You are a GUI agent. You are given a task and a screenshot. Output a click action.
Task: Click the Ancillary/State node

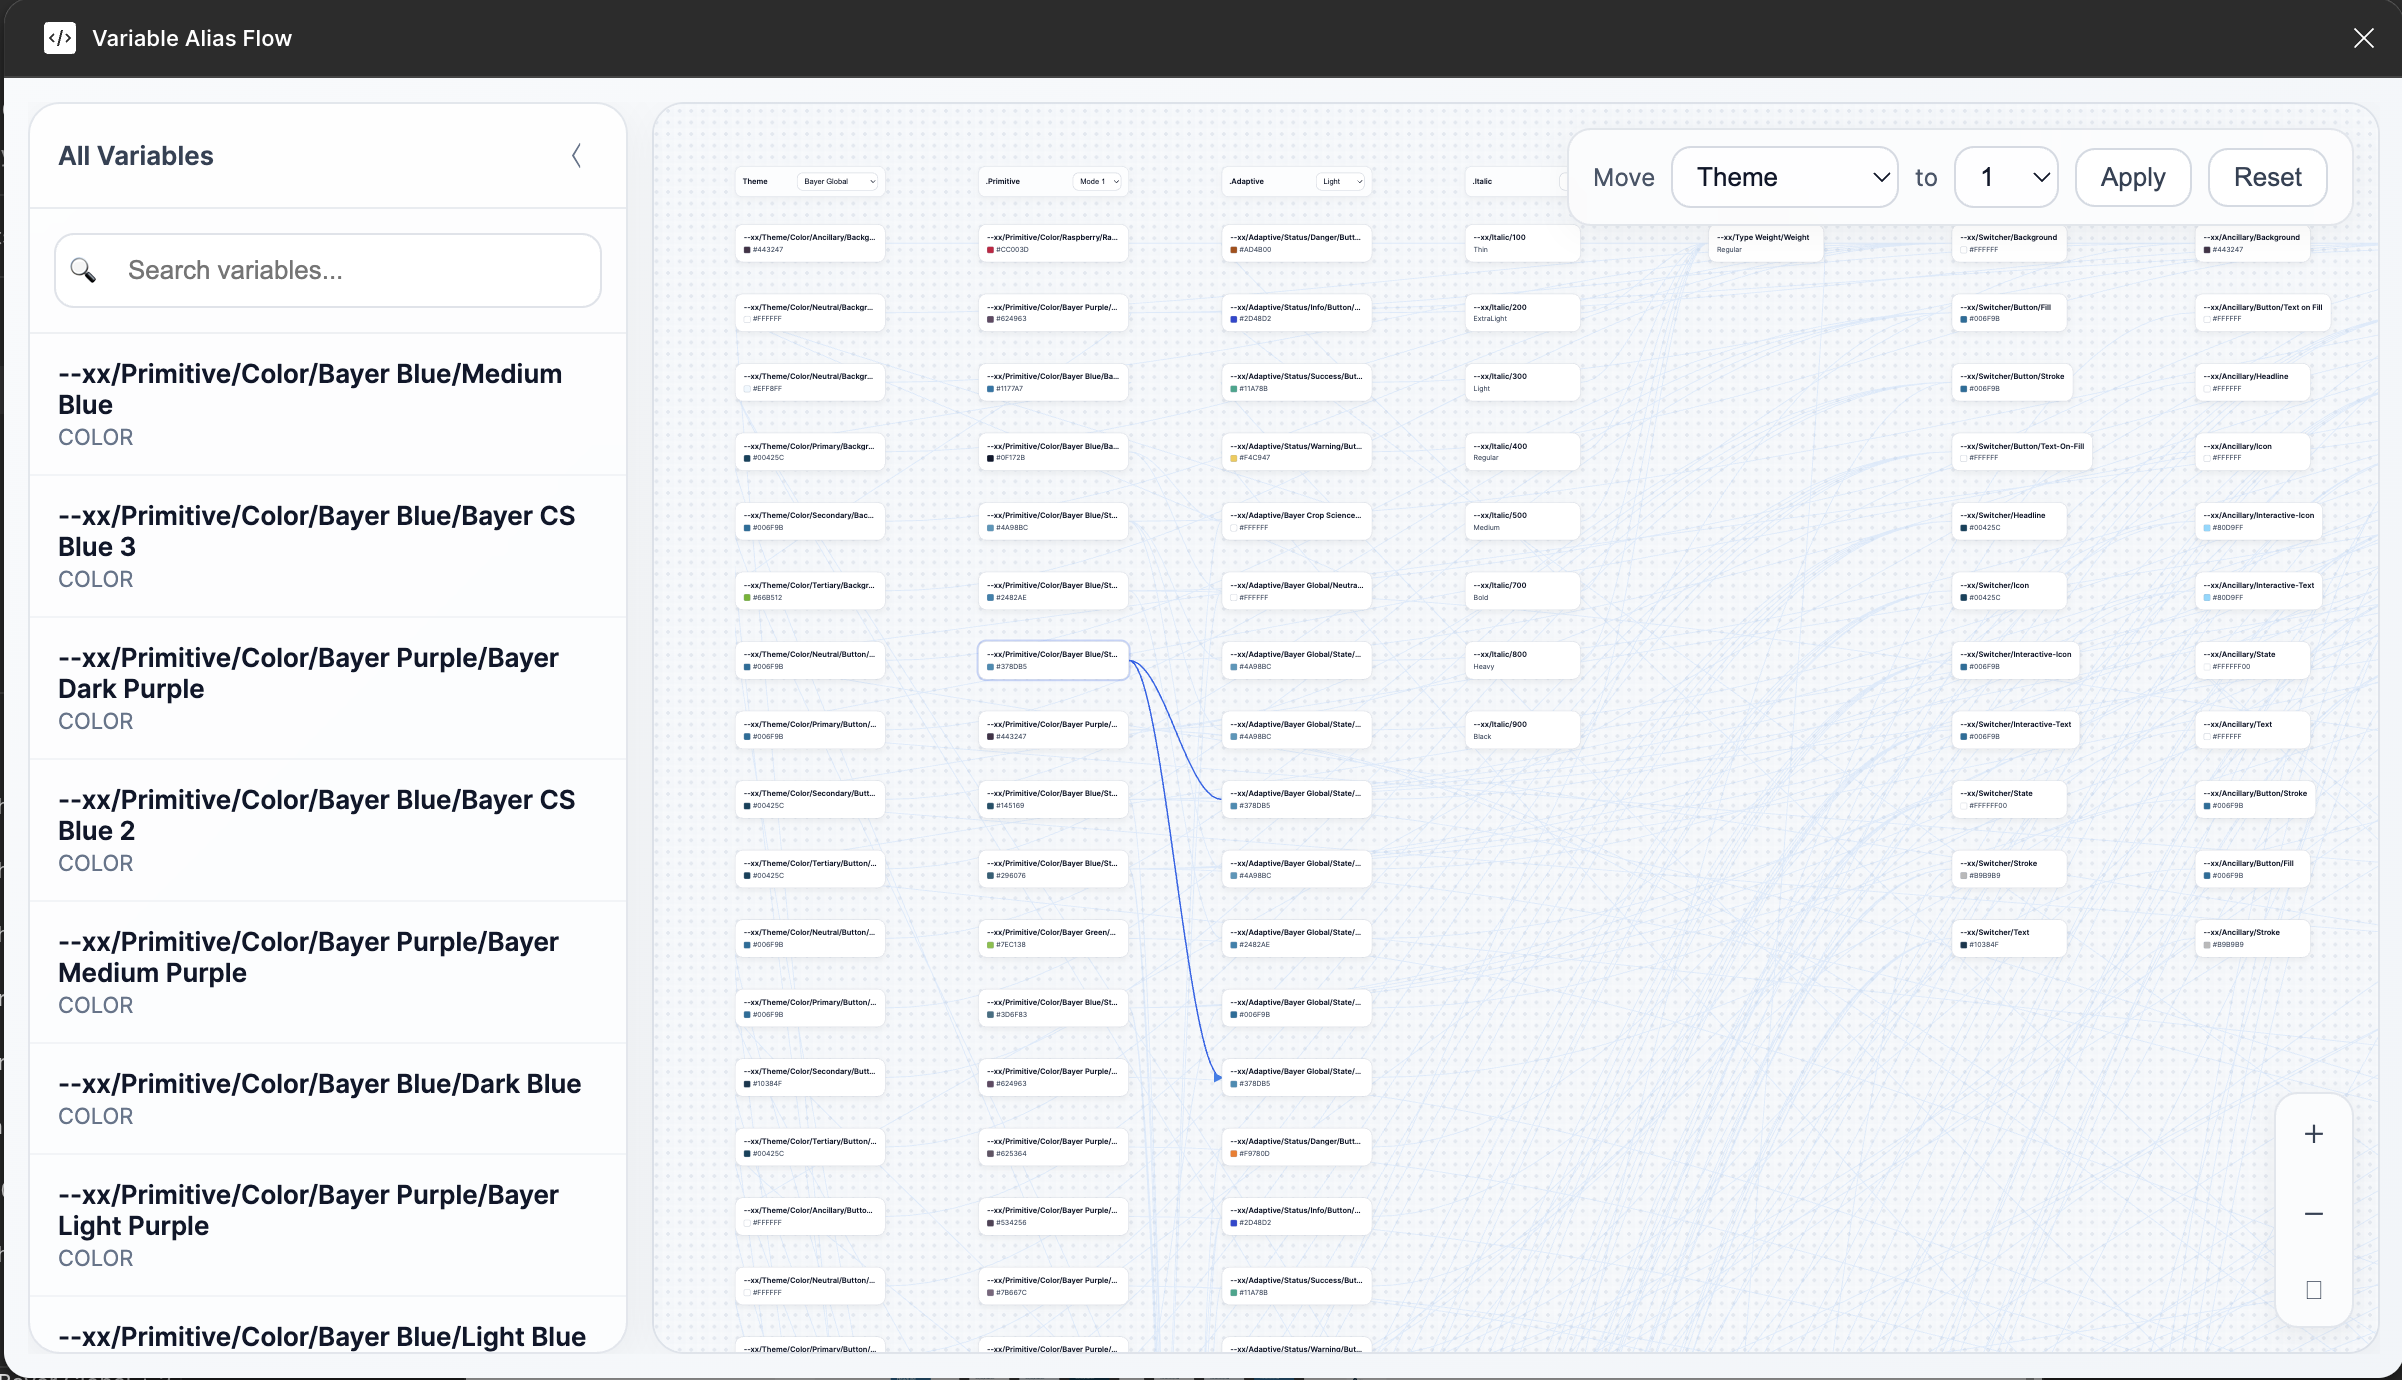point(2252,660)
